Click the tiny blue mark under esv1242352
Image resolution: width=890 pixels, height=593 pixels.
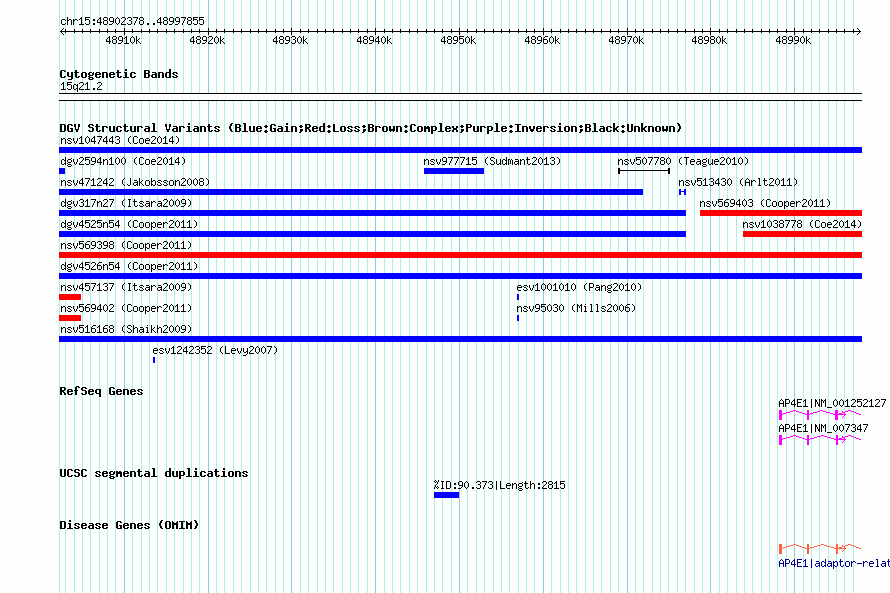coord(154,360)
